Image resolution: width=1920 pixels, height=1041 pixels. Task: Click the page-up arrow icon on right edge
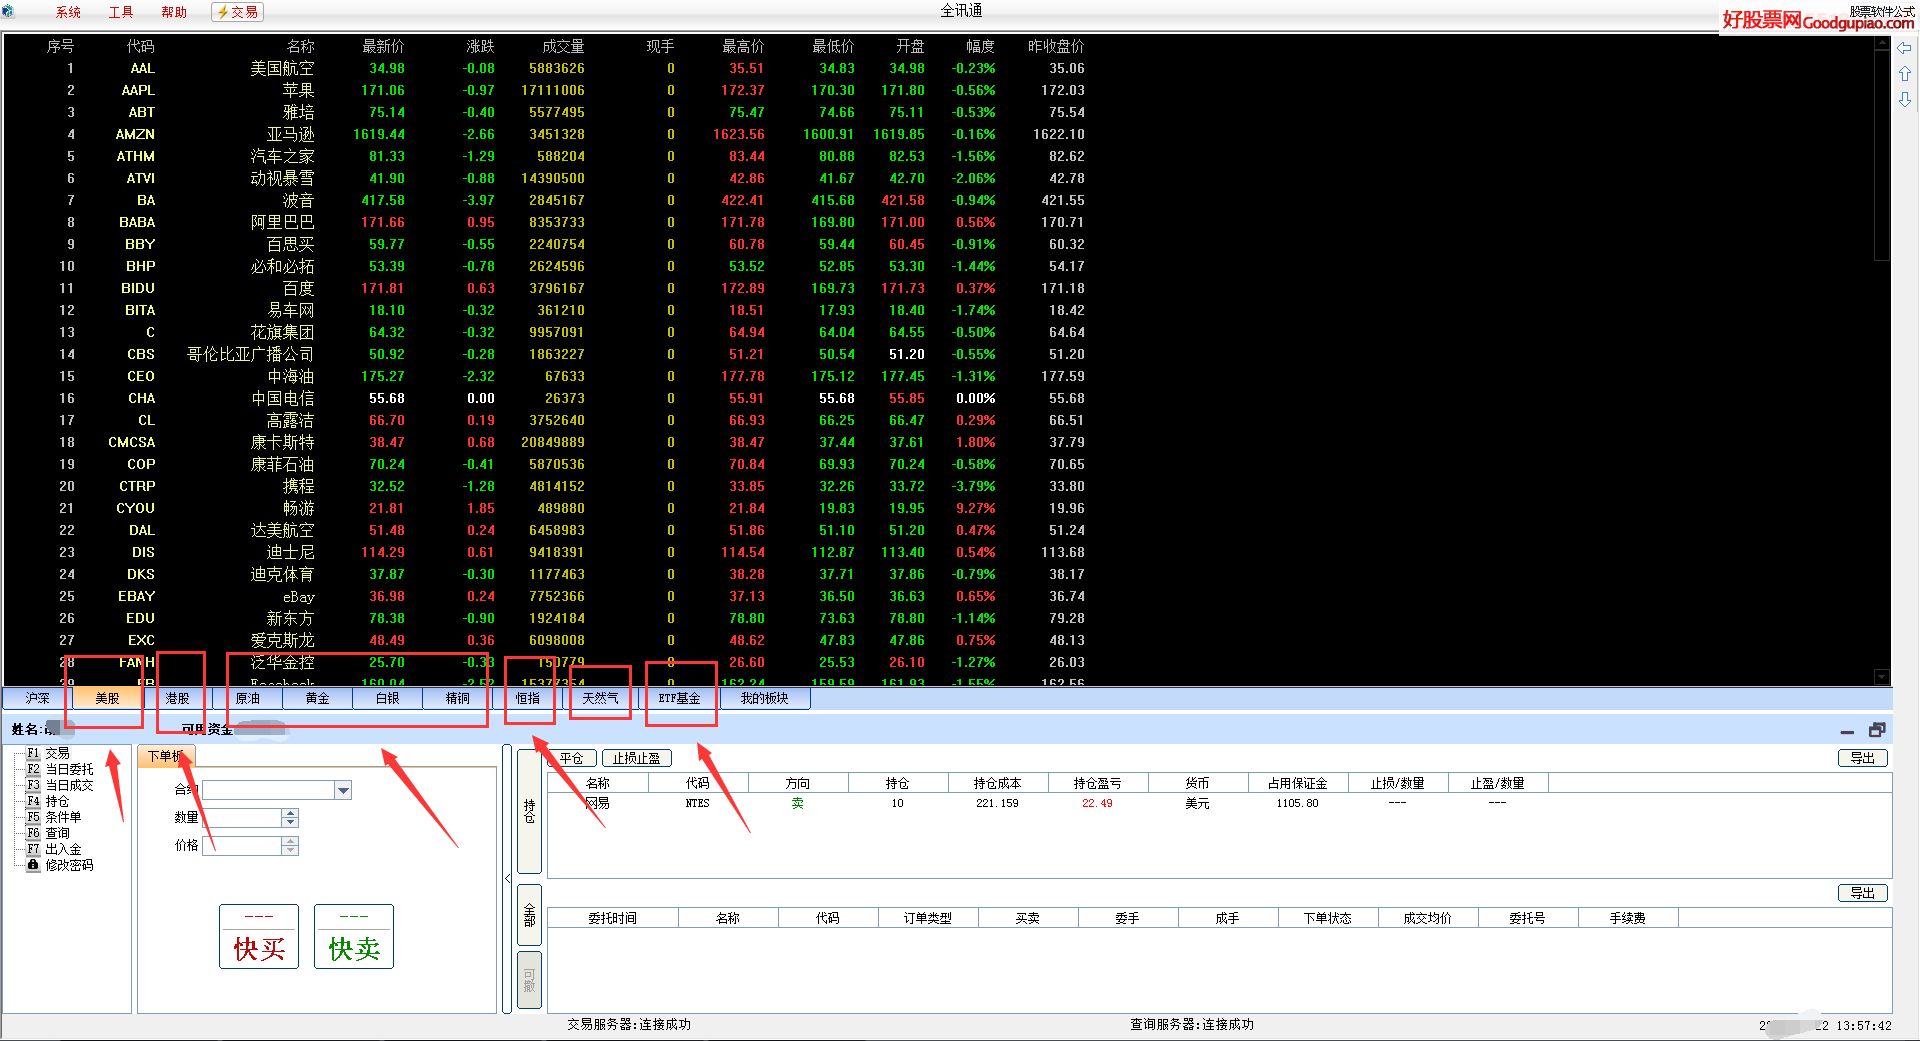[1905, 74]
